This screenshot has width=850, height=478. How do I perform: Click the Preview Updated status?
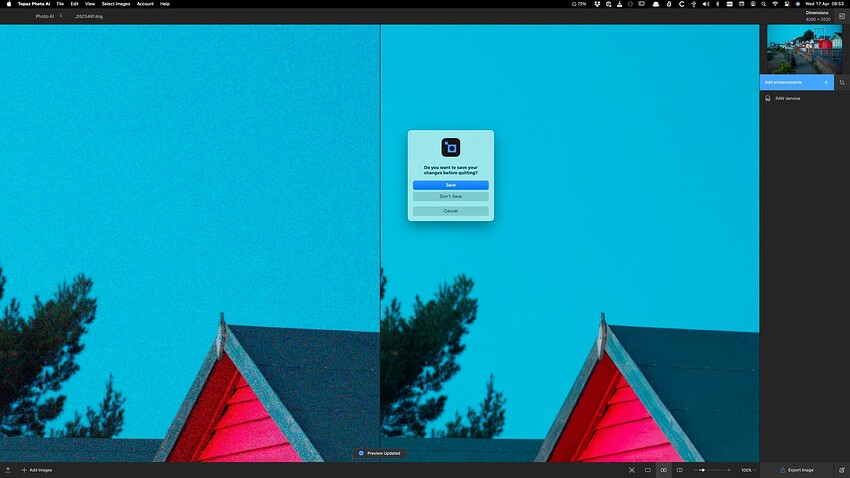[379, 453]
